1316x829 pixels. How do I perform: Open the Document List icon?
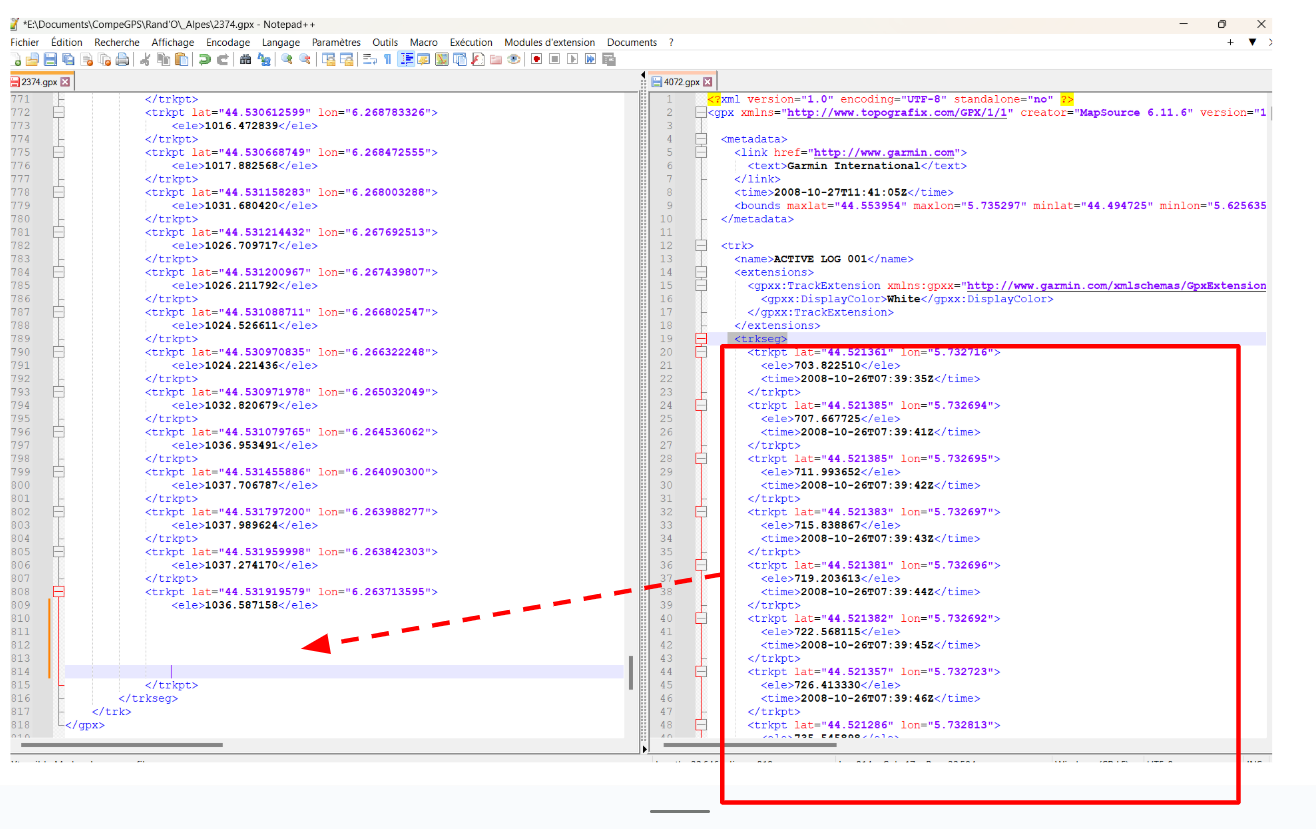(458, 59)
